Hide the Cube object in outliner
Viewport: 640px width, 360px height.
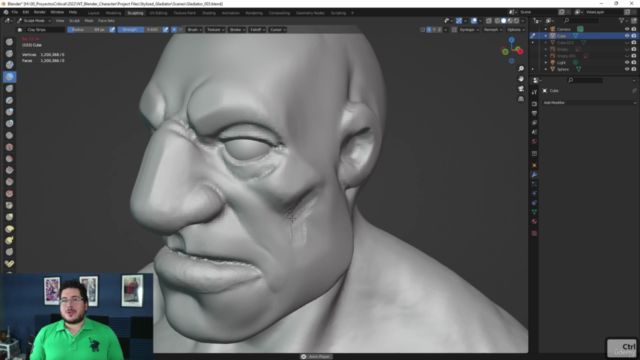627,36
